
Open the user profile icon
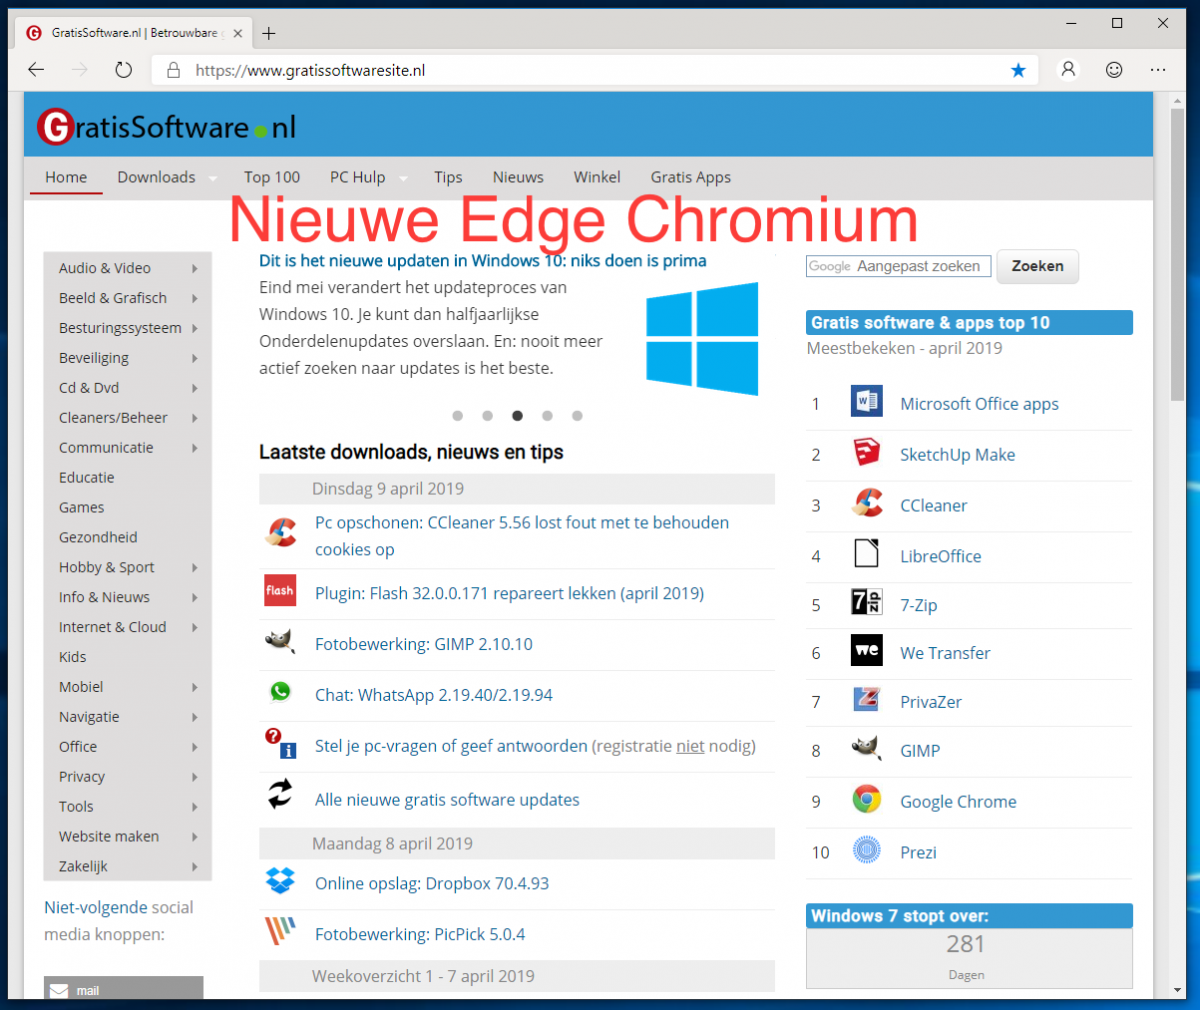tap(1068, 70)
